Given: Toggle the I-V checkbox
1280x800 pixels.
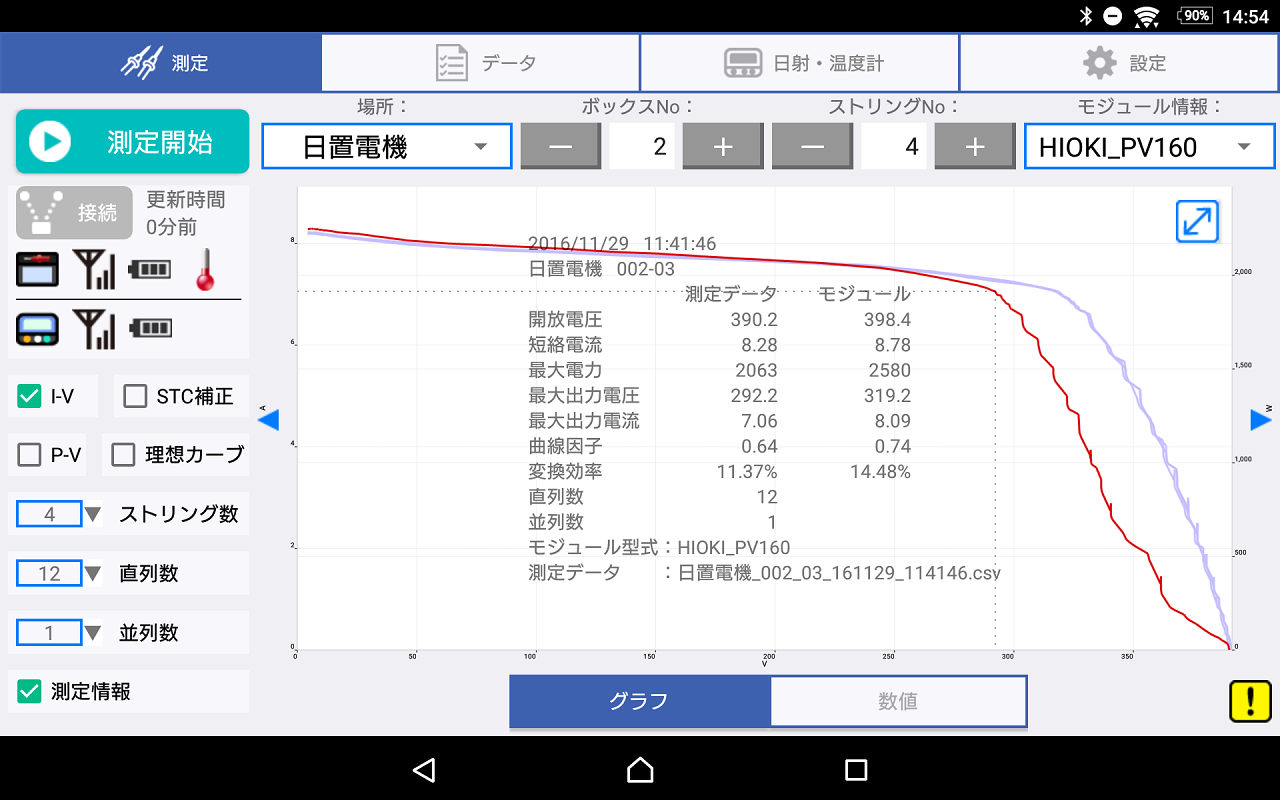Looking at the screenshot, I should coord(30,397).
